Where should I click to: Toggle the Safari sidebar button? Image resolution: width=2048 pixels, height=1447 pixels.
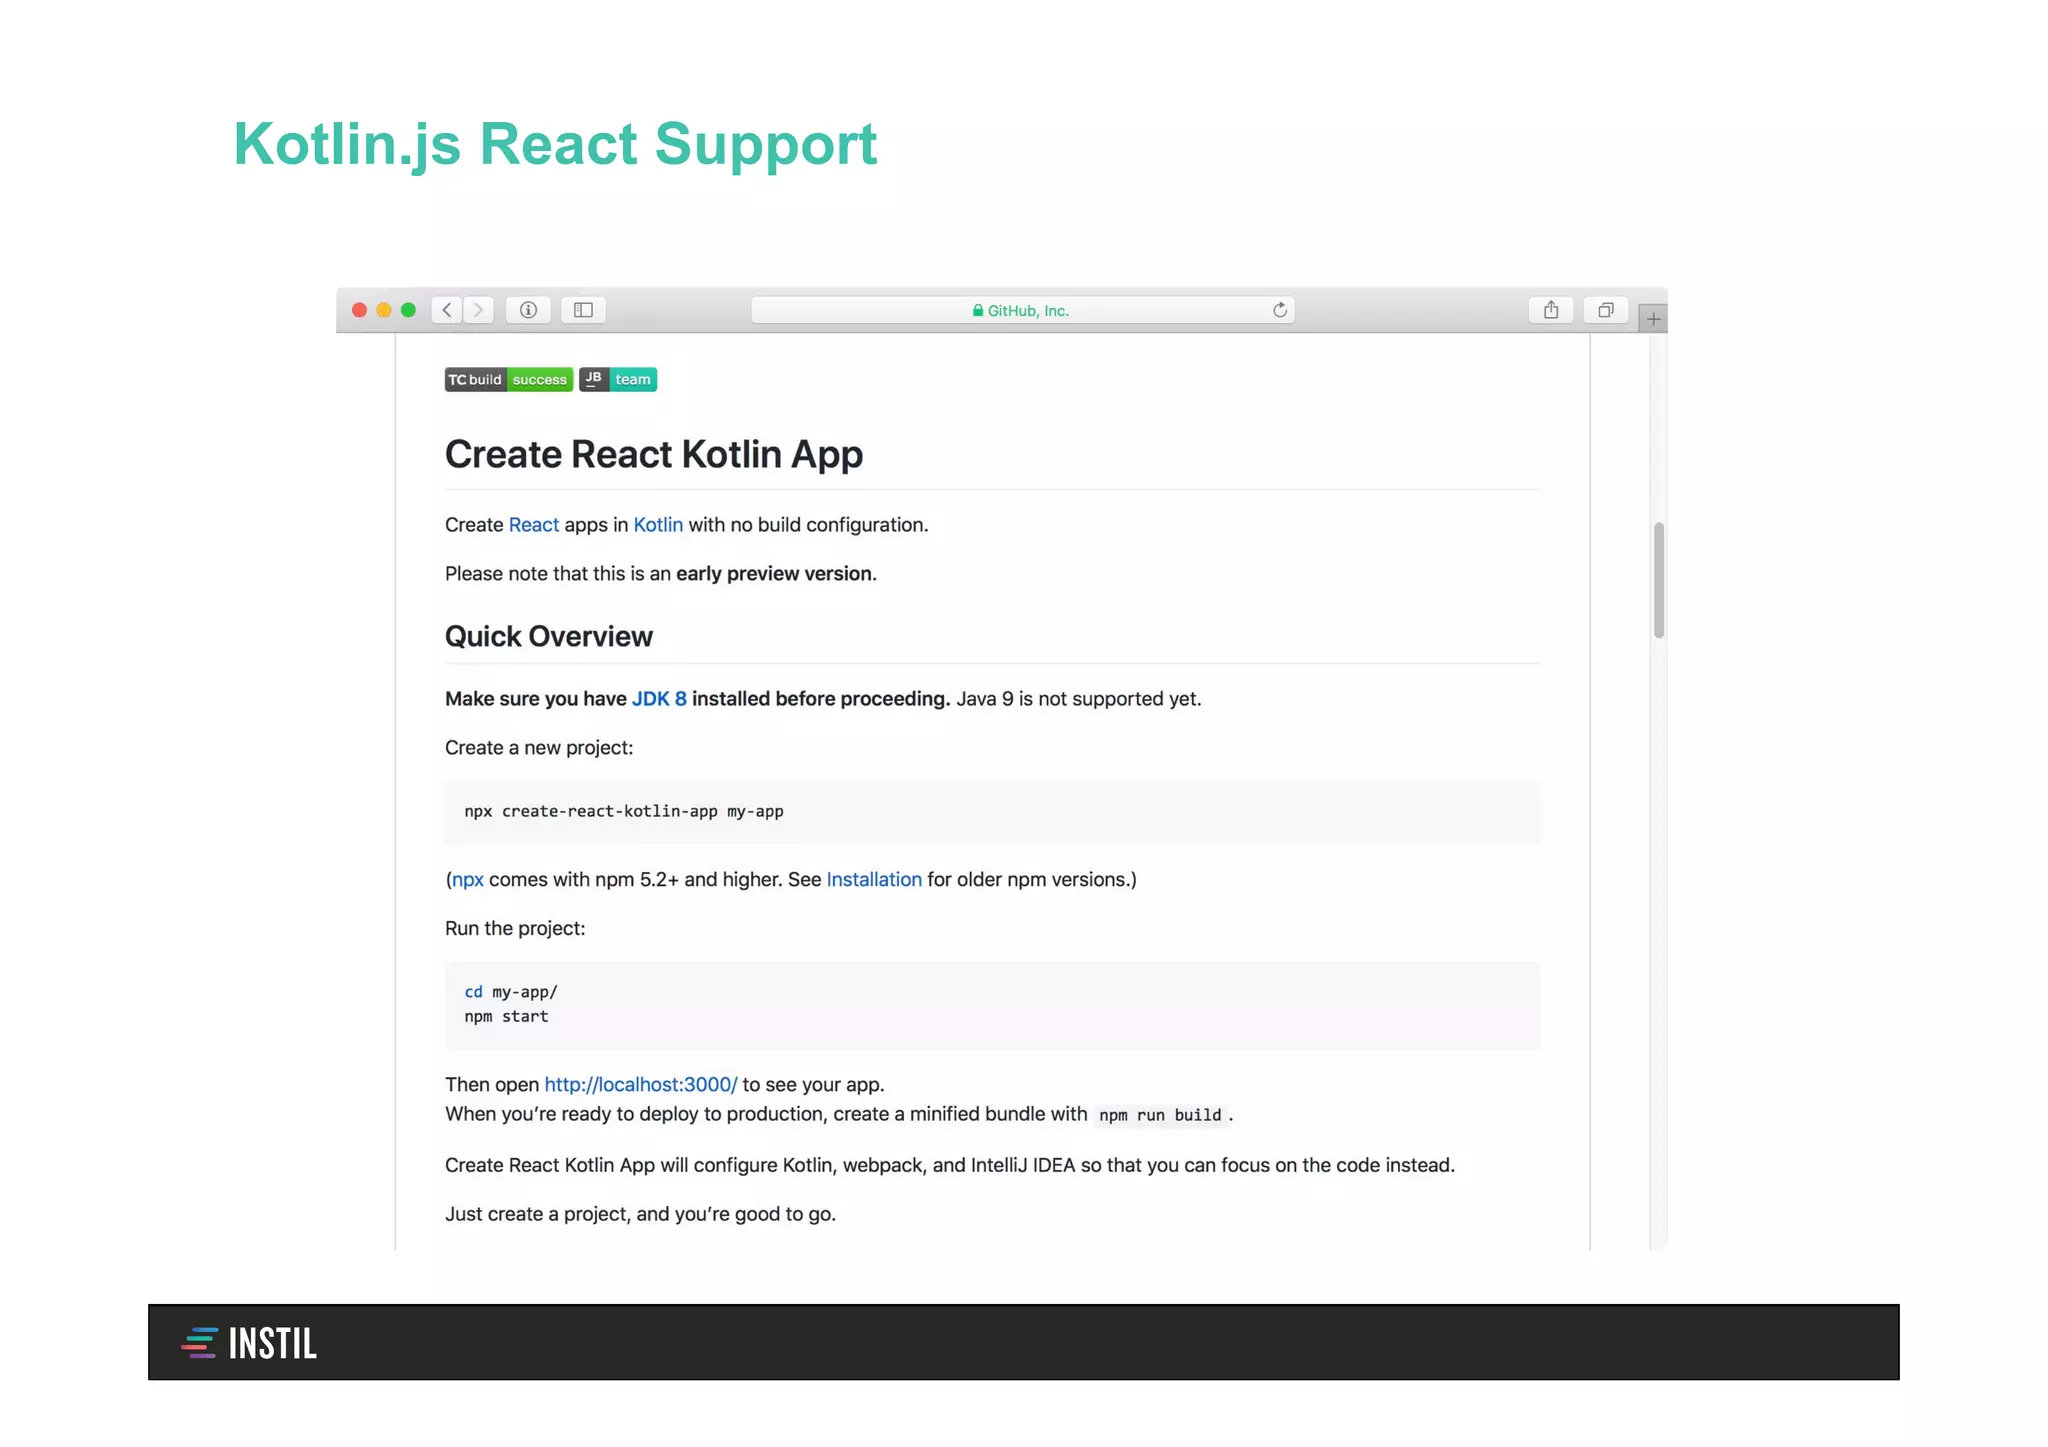pyautogui.click(x=583, y=310)
